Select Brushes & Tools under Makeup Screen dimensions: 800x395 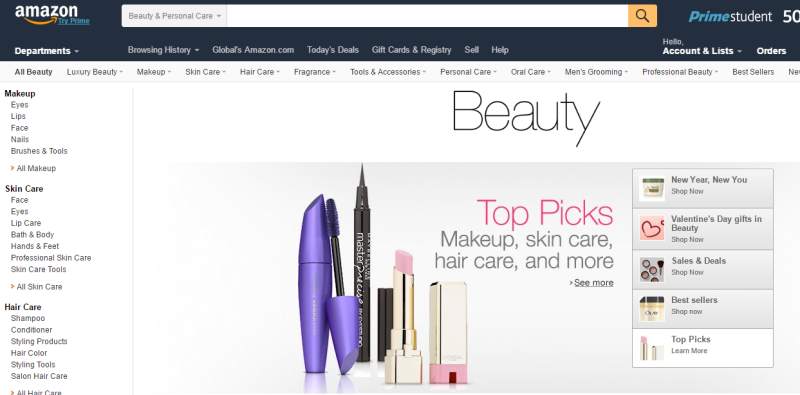point(39,151)
